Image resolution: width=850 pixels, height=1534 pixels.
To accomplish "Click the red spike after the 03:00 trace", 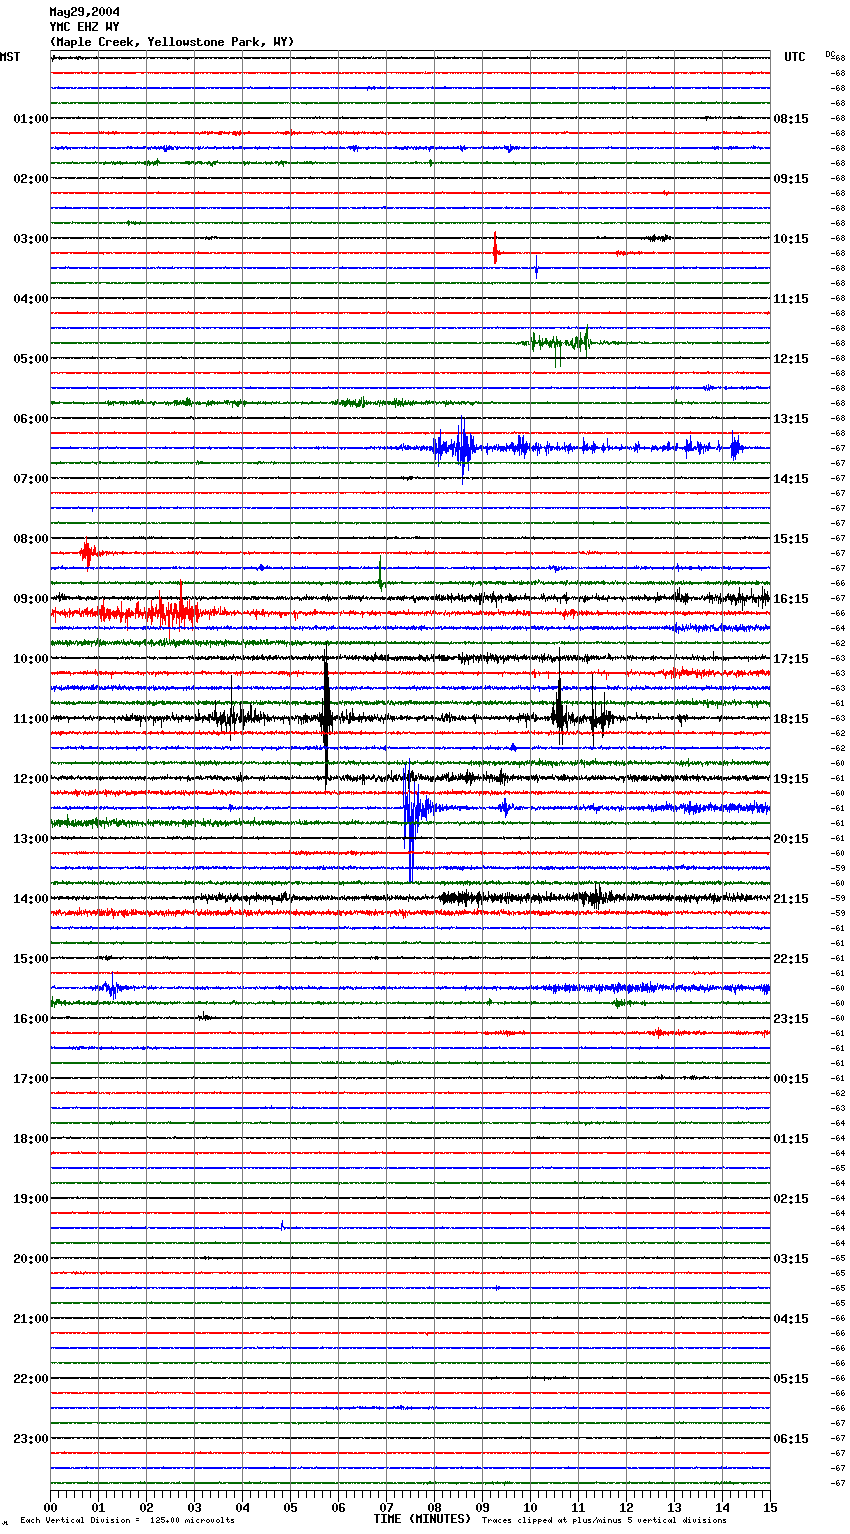I will [x=495, y=249].
